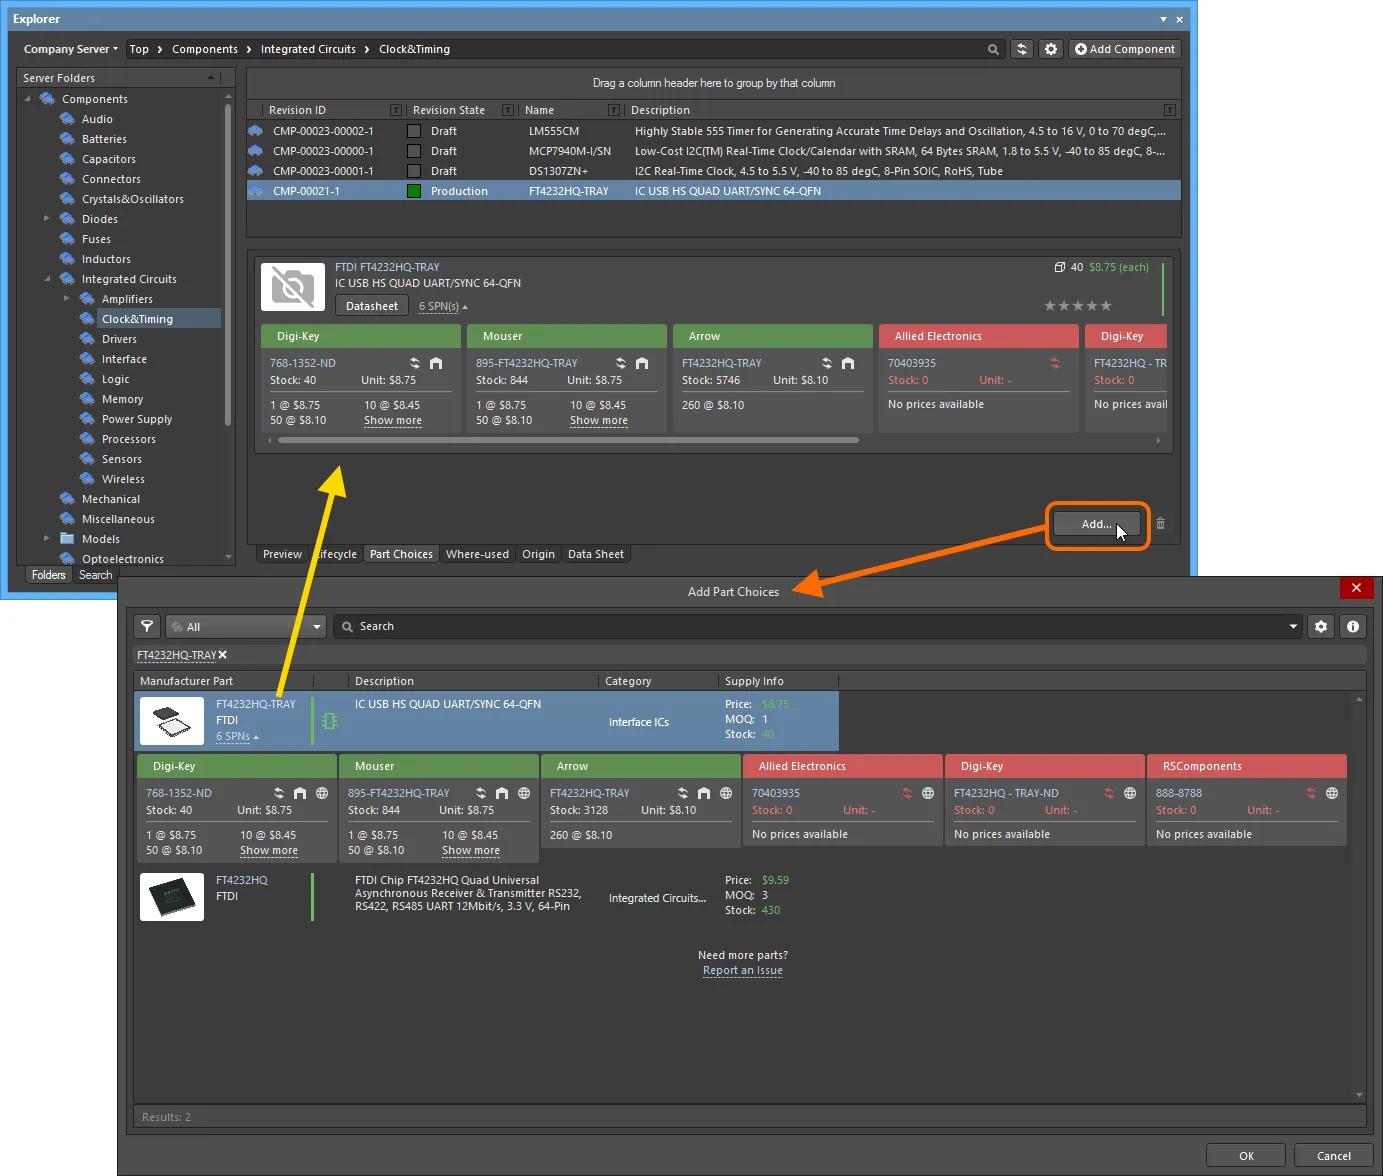Select the Clock&Timing folder in tree
This screenshot has height=1176, width=1383.
click(137, 319)
